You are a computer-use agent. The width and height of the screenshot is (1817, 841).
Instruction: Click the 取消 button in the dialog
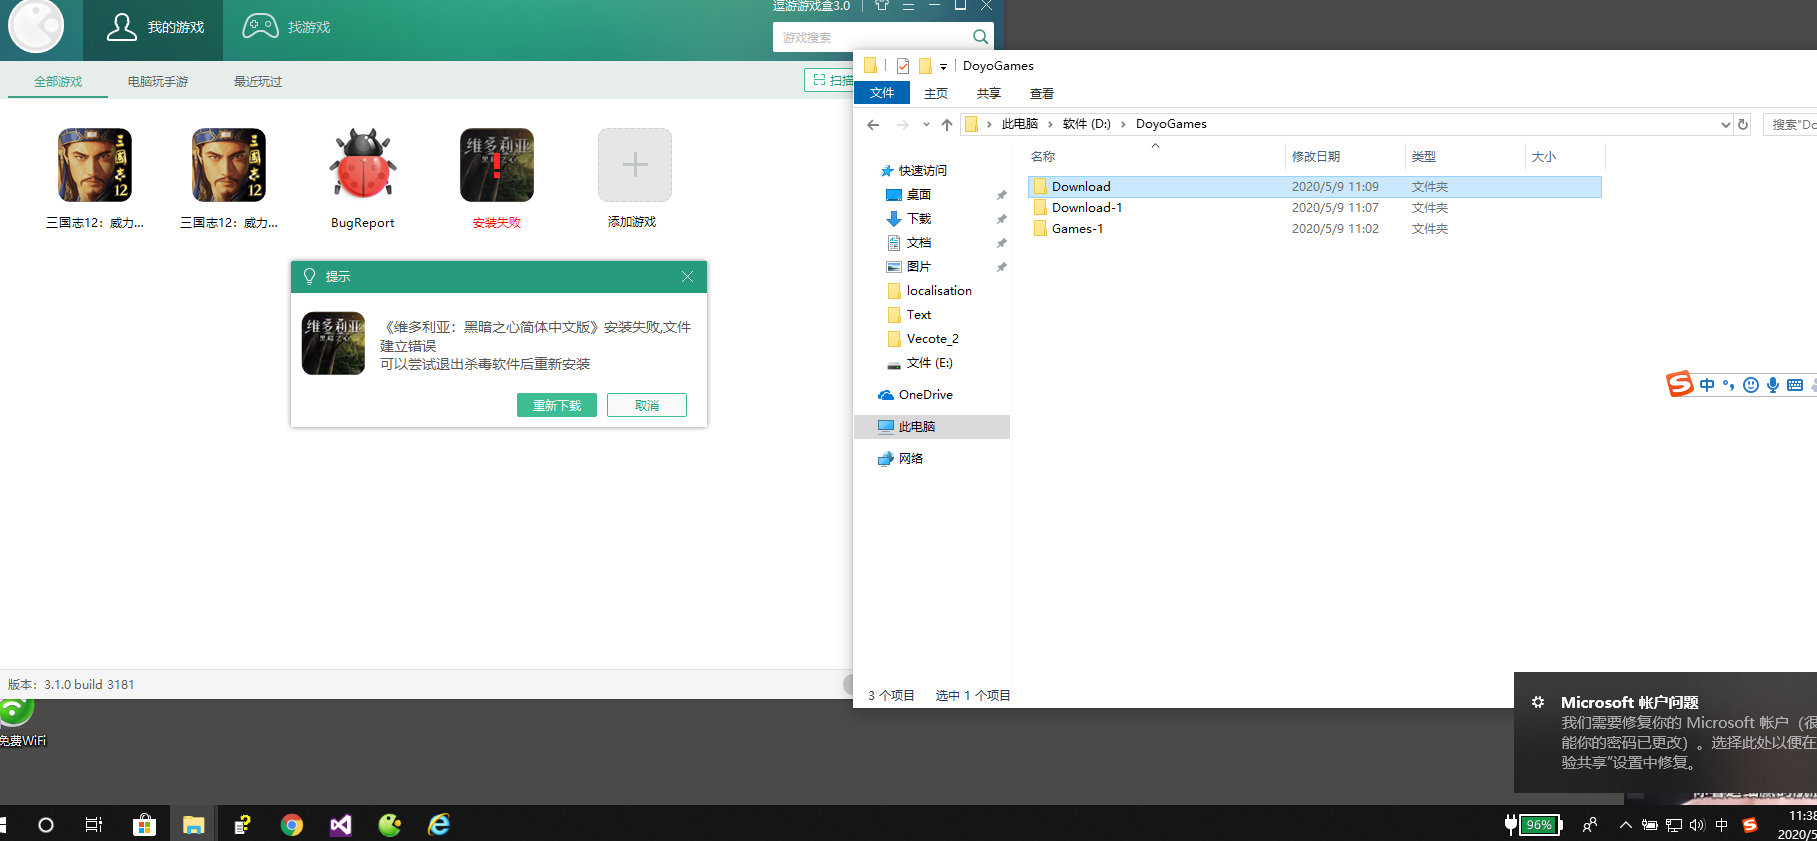click(x=647, y=405)
